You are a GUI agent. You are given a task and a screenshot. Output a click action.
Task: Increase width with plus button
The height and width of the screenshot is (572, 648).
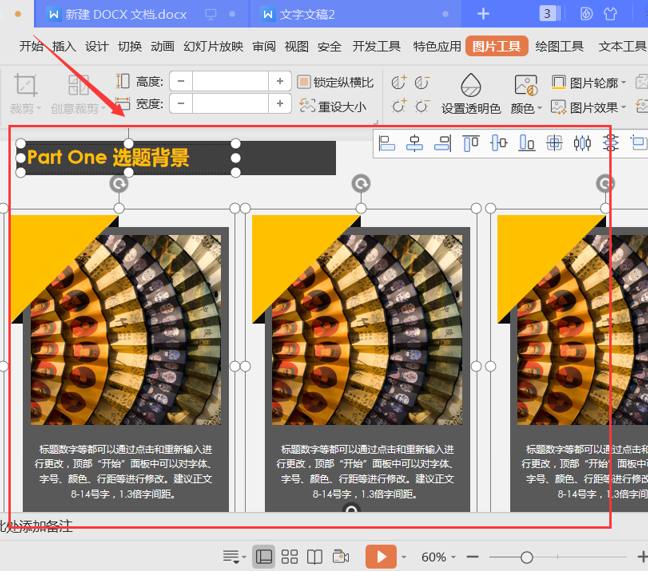[x=280, y=103]
